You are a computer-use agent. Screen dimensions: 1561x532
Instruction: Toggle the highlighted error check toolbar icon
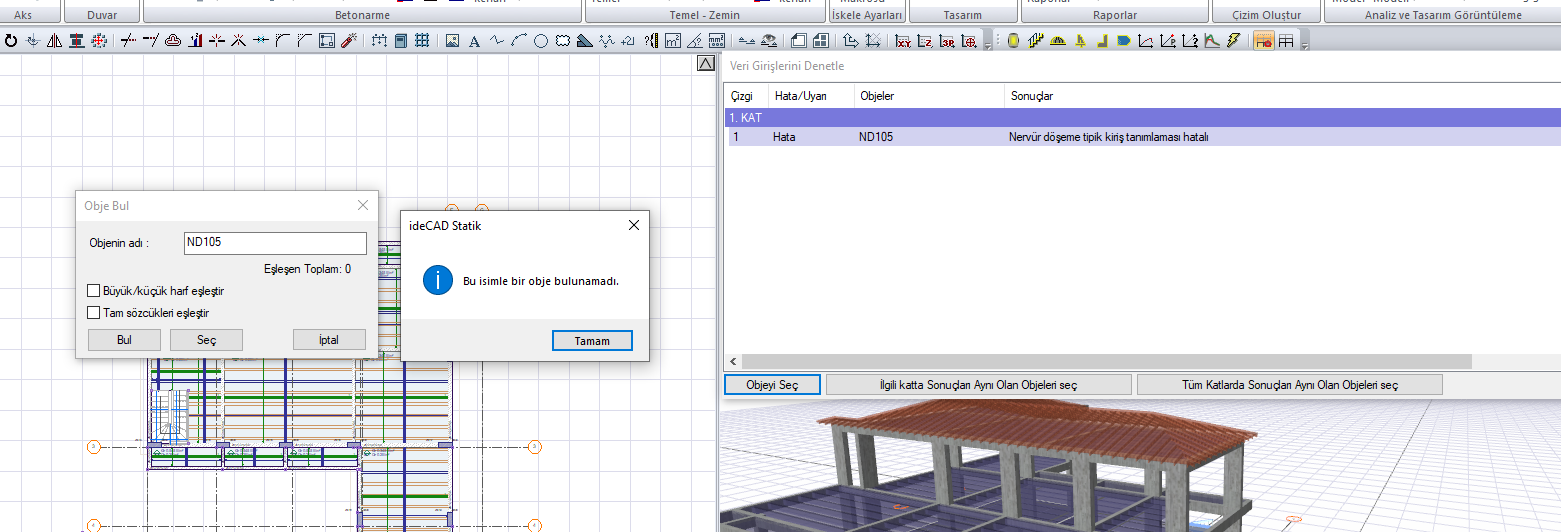1264,41
